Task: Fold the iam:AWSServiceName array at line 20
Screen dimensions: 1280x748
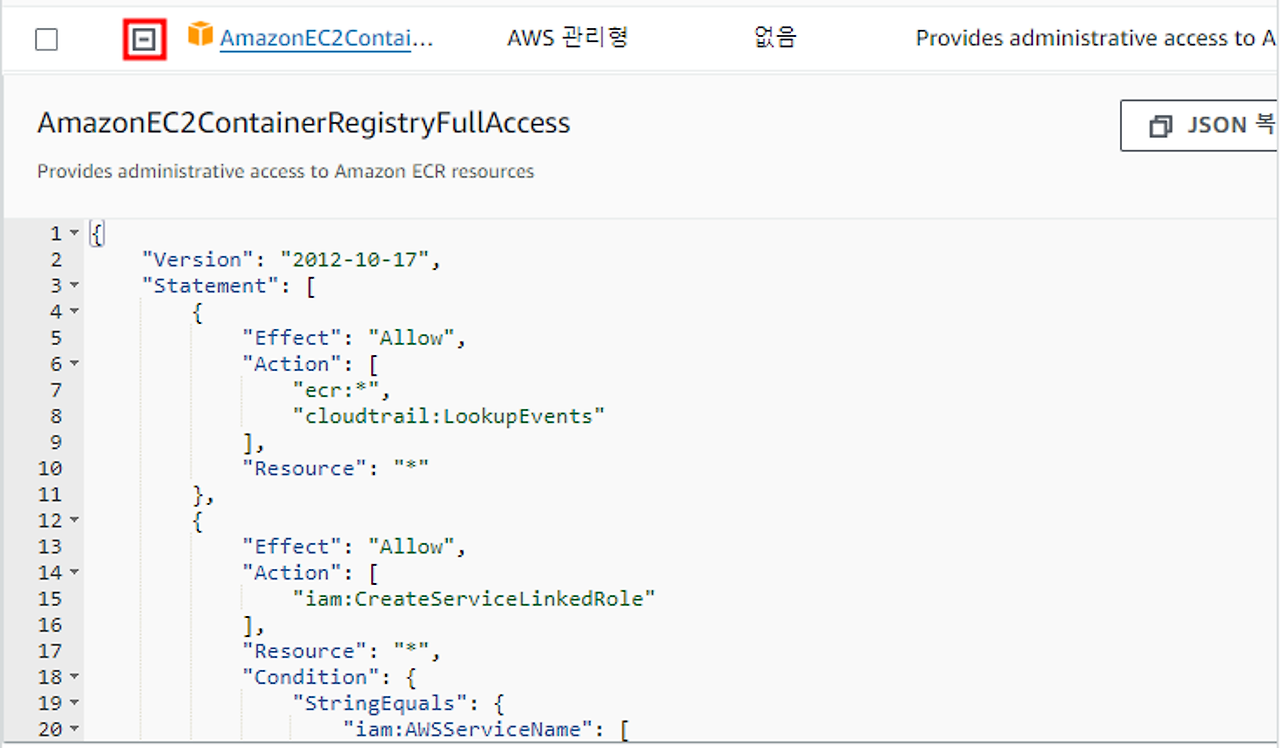Action: [x=75, y=729]
